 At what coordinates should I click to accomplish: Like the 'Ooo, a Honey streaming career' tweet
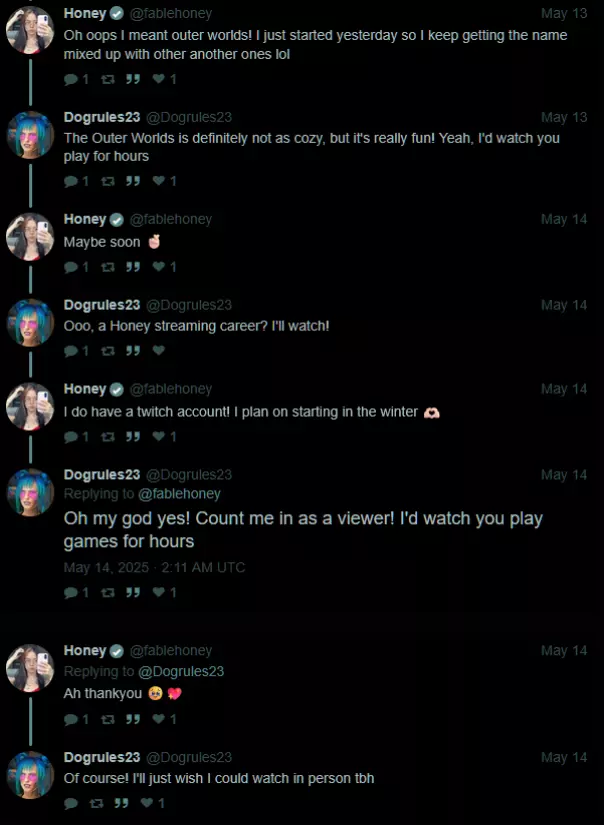tap(159, 350)
